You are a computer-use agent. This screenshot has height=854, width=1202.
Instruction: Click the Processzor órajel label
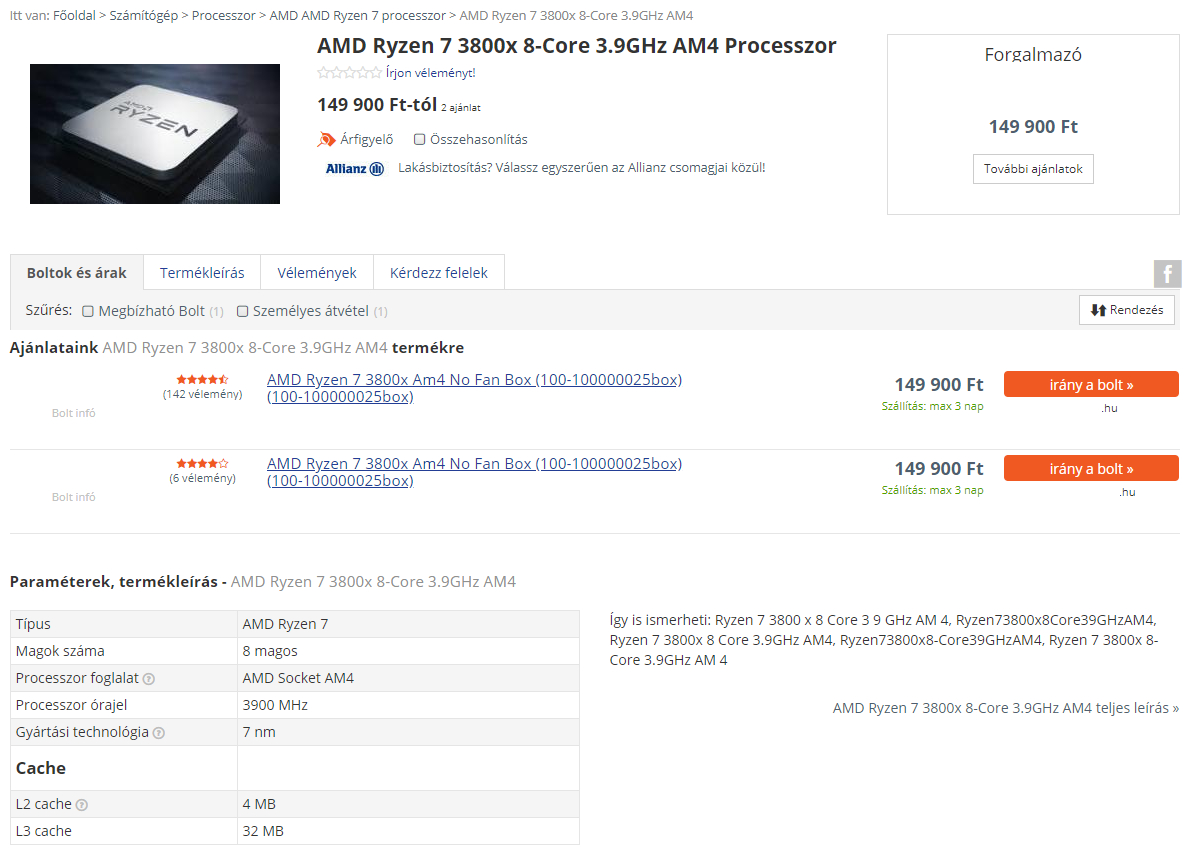click(x=71, y=706)
